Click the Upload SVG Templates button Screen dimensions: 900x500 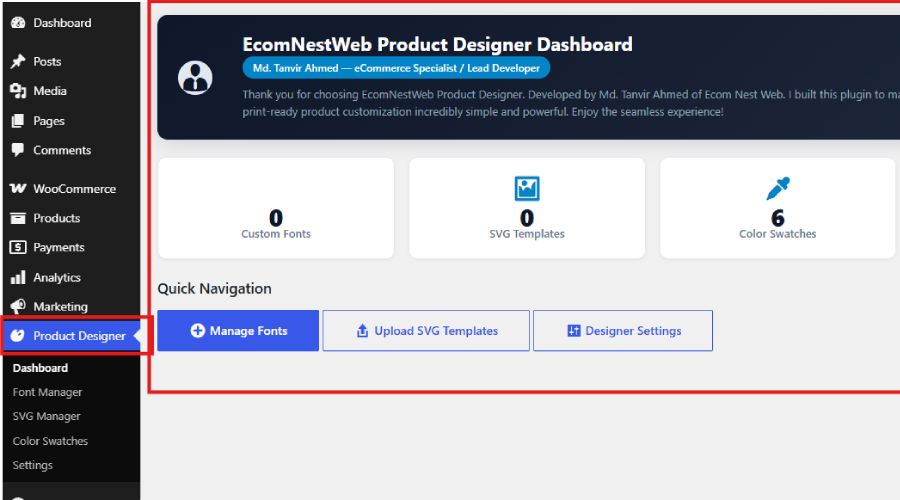point(426,331)
